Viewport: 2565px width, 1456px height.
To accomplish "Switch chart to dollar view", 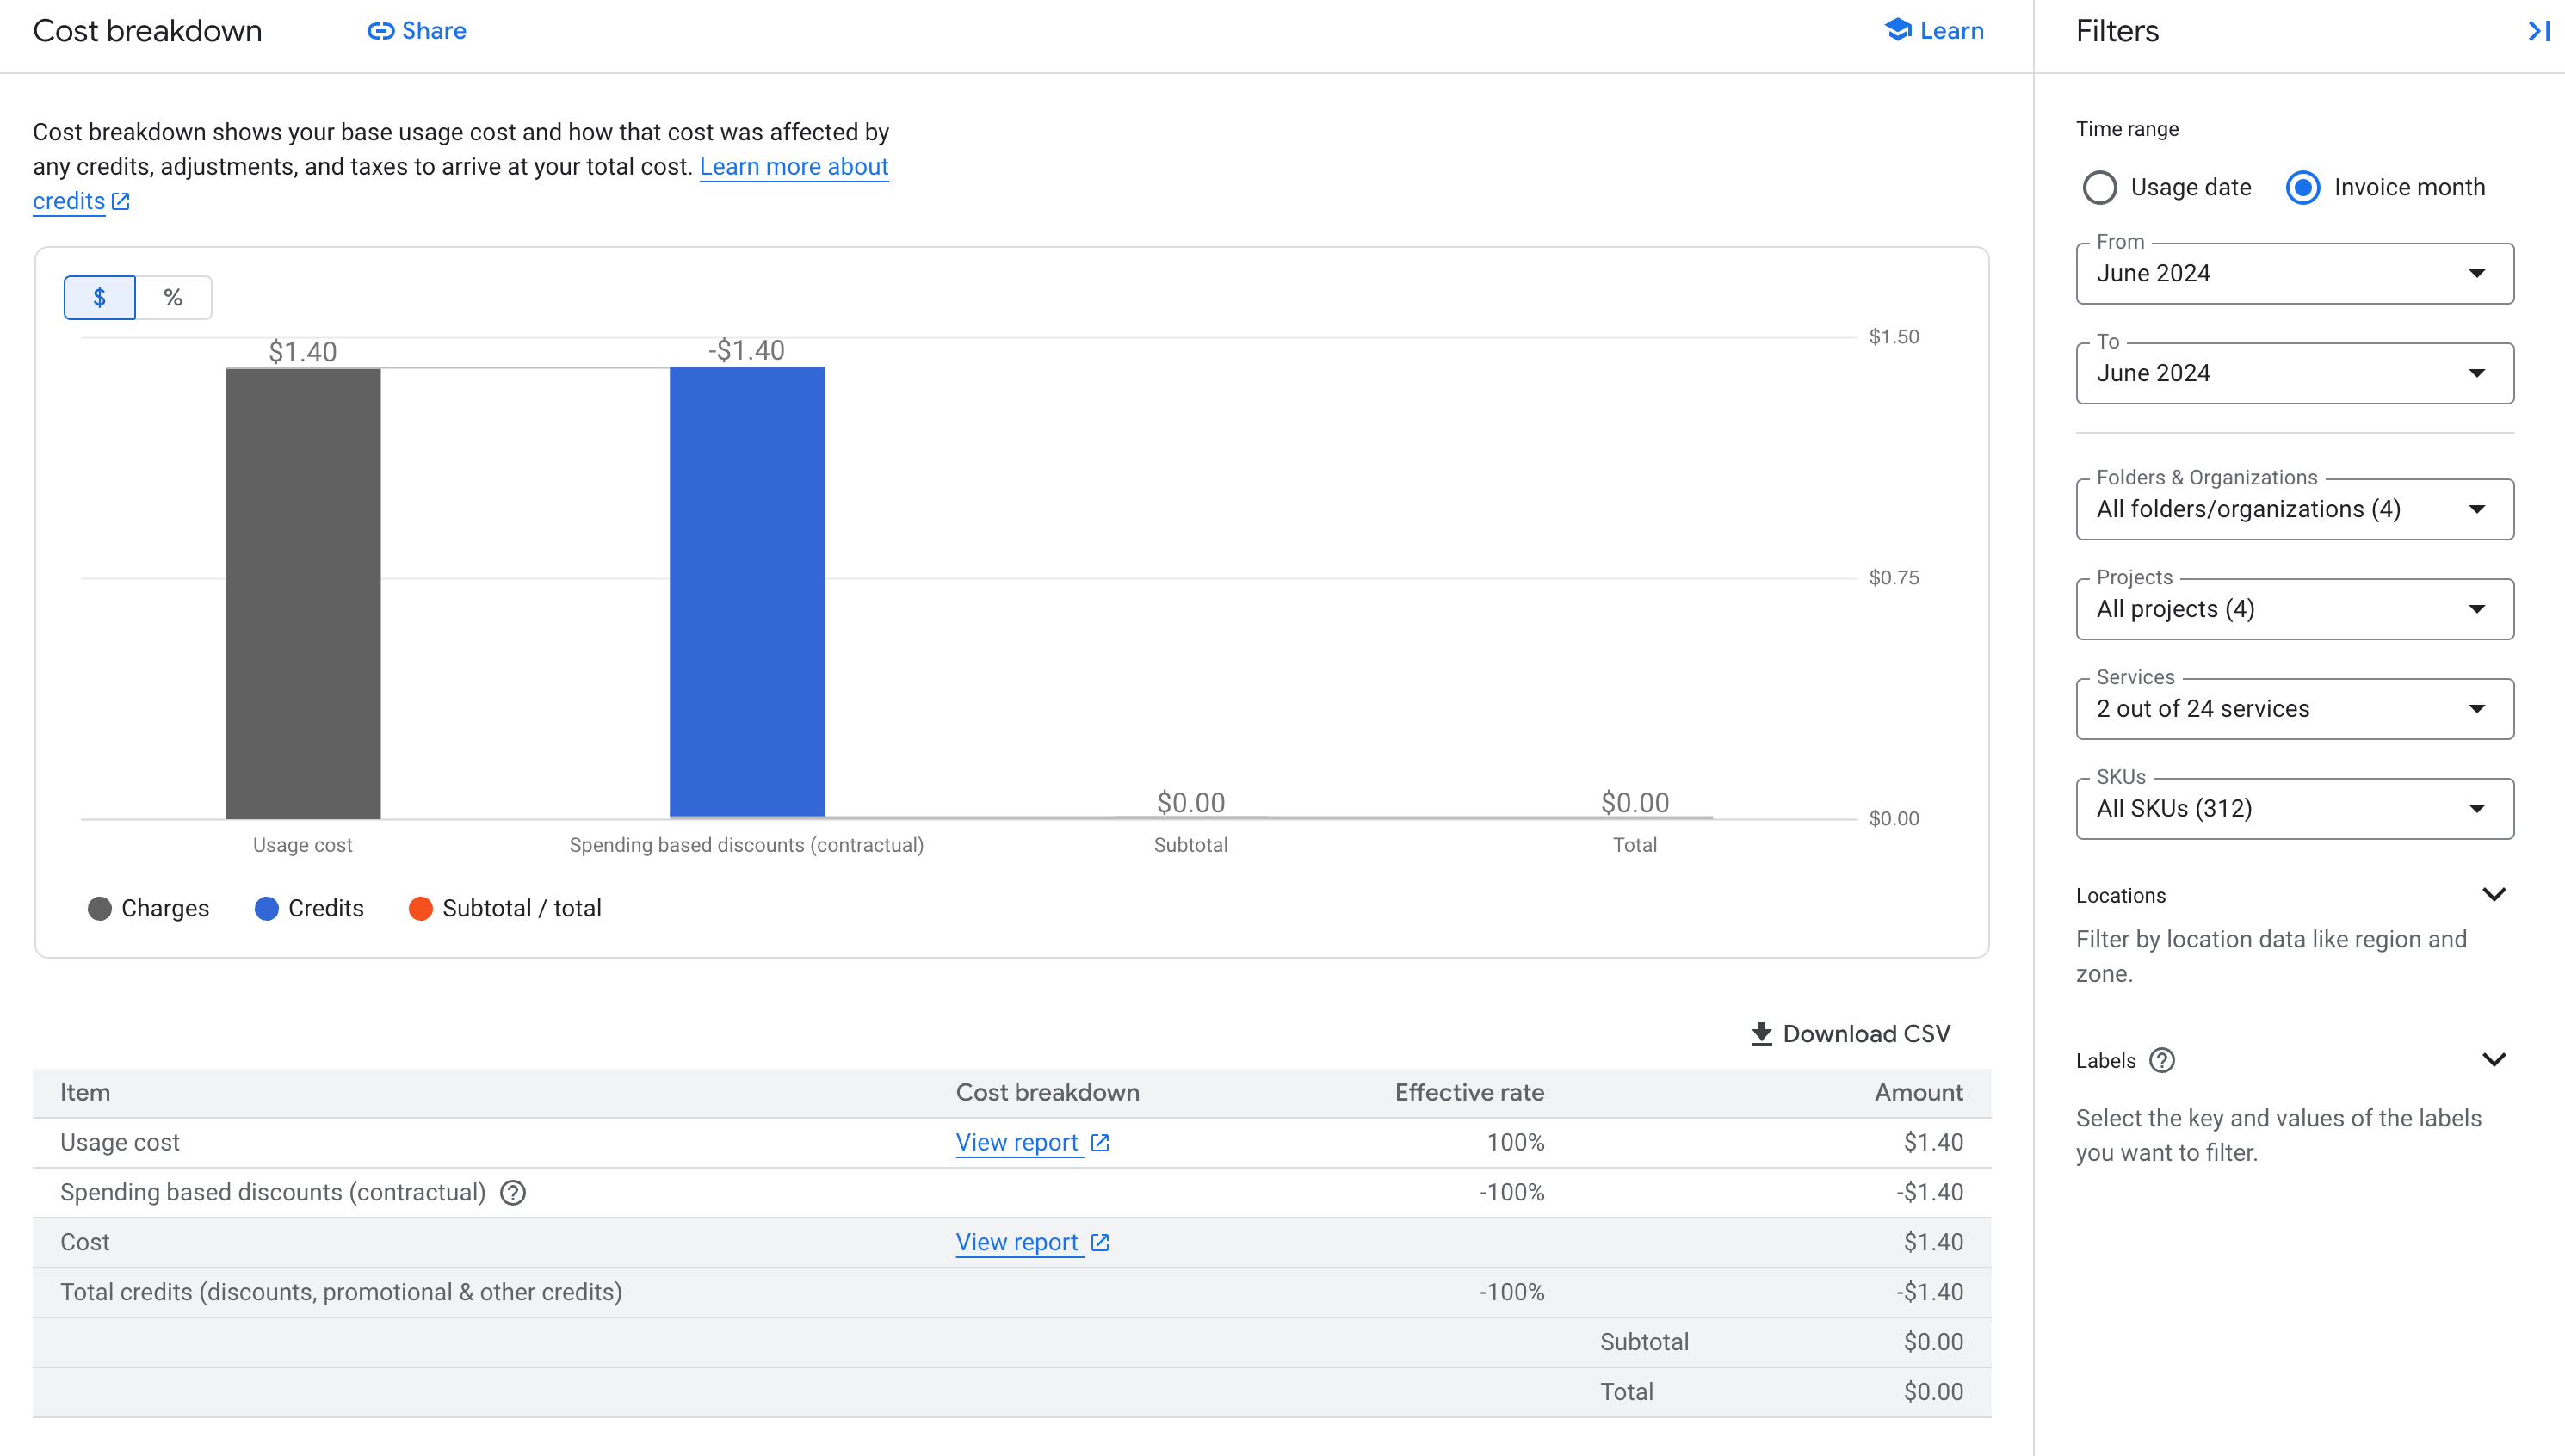I will point(99,297).
